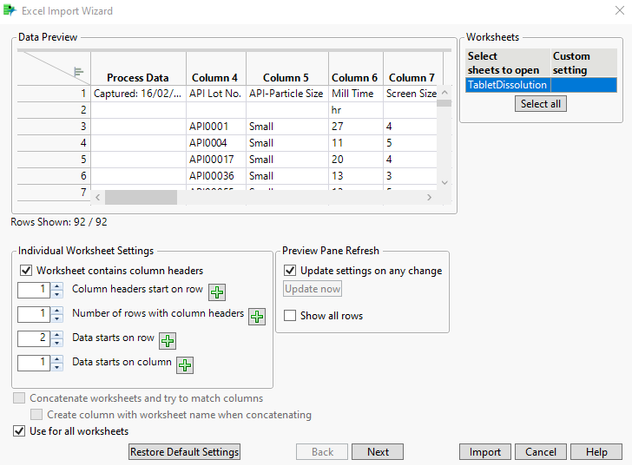Screen dimensions: 632x465
Task: Click the Column 5 header in preview
Action: click(x=286, y=78)
